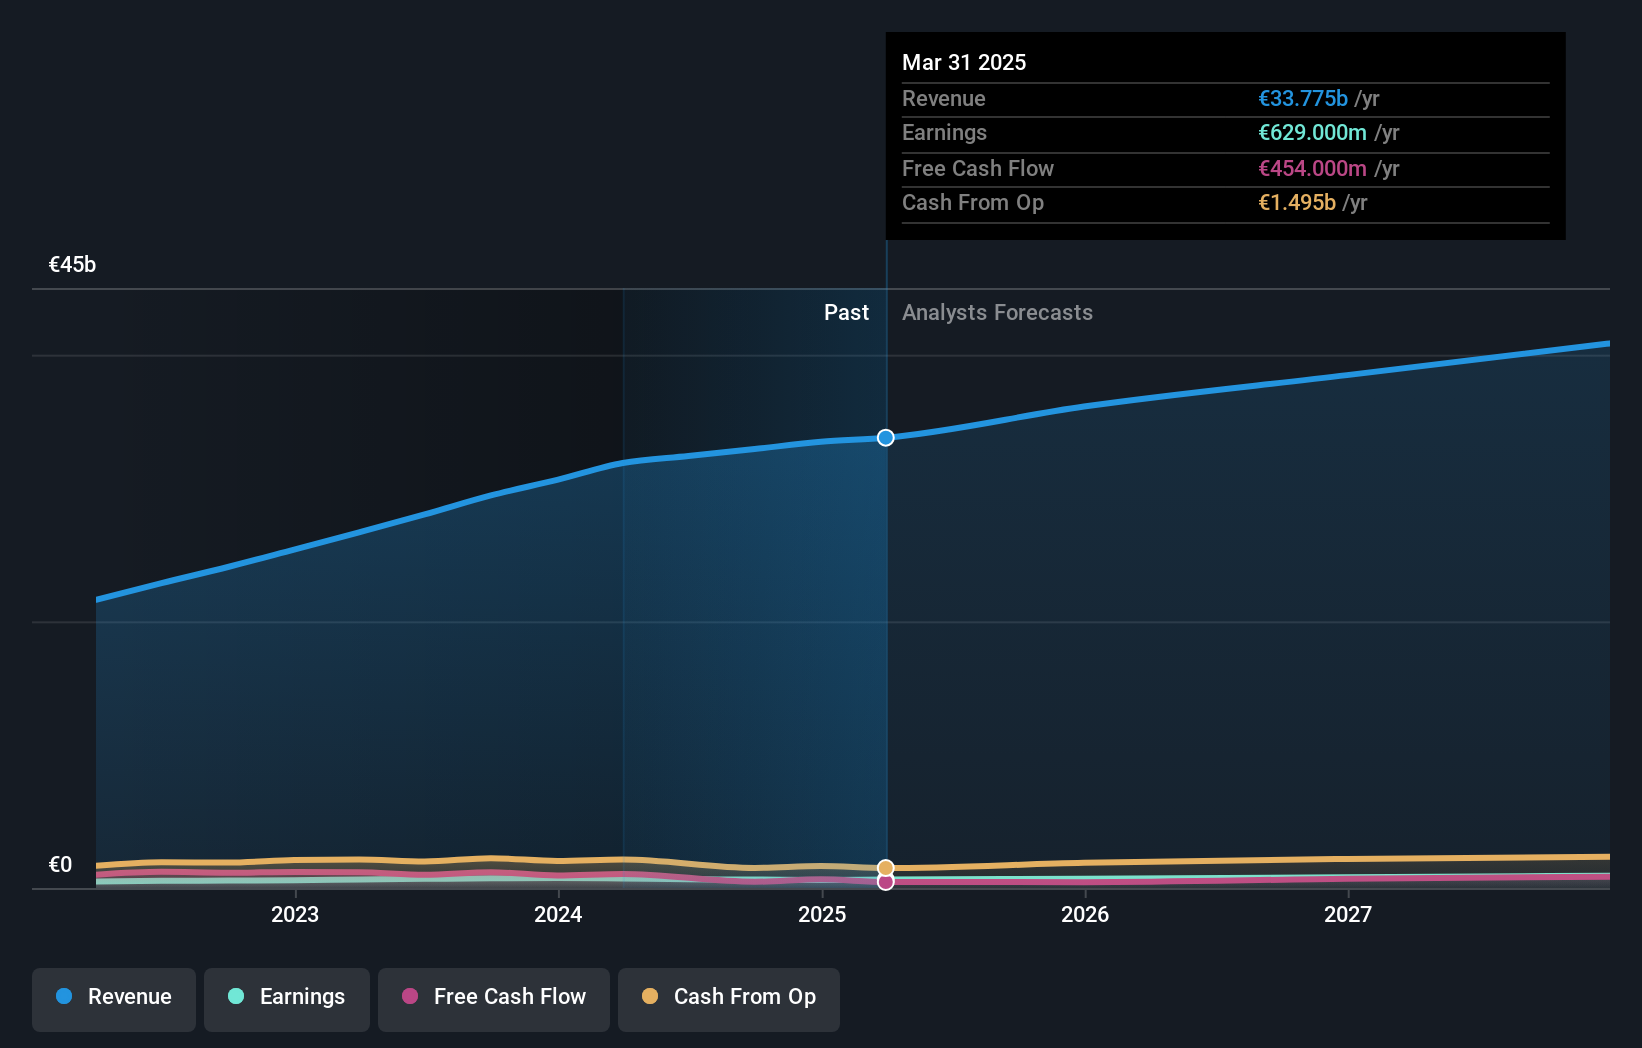Select the Revenue data point on Mar 31 2025
Image resolution: width=1642 pixels, height=1048 pixels.
click(x=886, y=437)
